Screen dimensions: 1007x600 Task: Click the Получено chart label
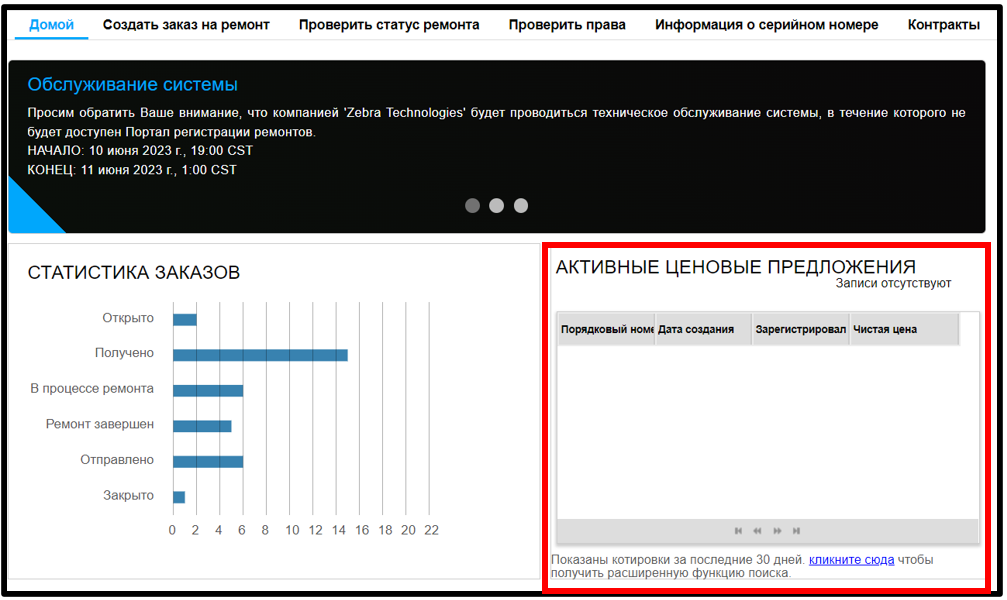[x=124, y=353]
